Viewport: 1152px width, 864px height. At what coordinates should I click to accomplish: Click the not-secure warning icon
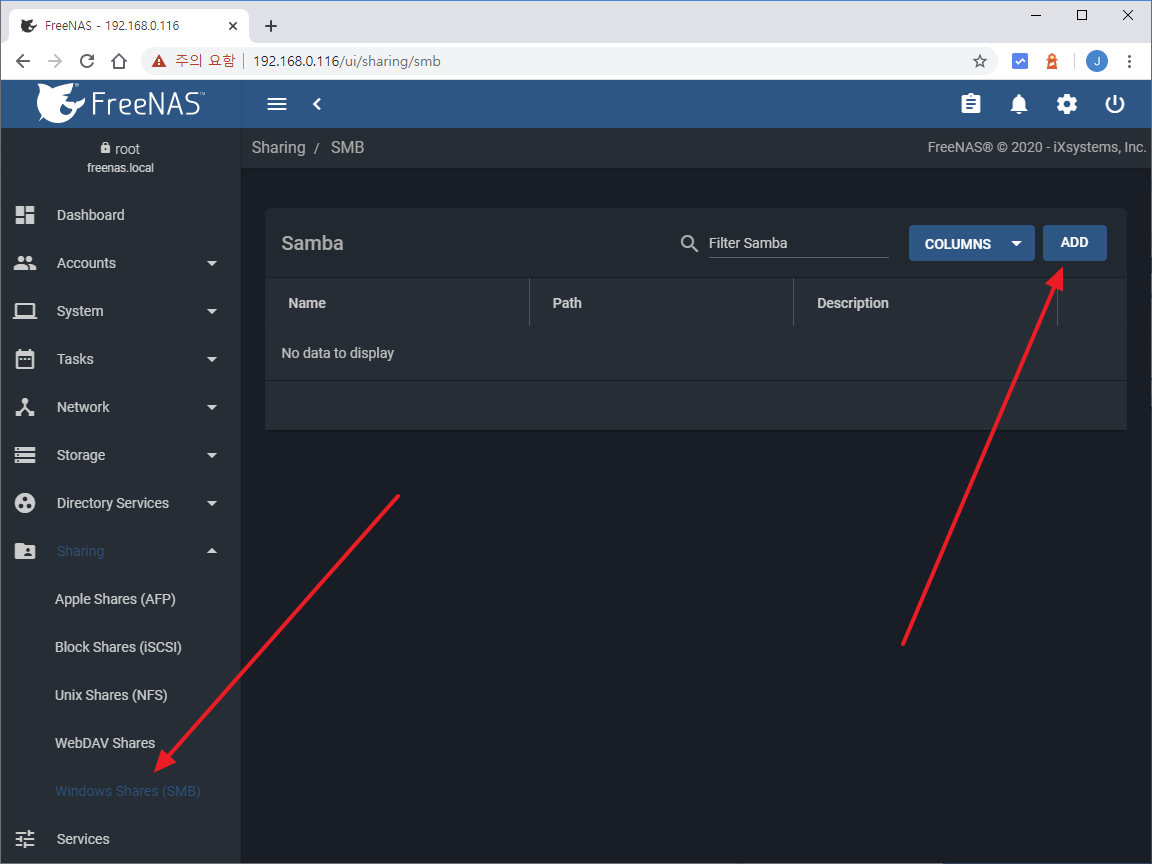(x=159, y=61)
